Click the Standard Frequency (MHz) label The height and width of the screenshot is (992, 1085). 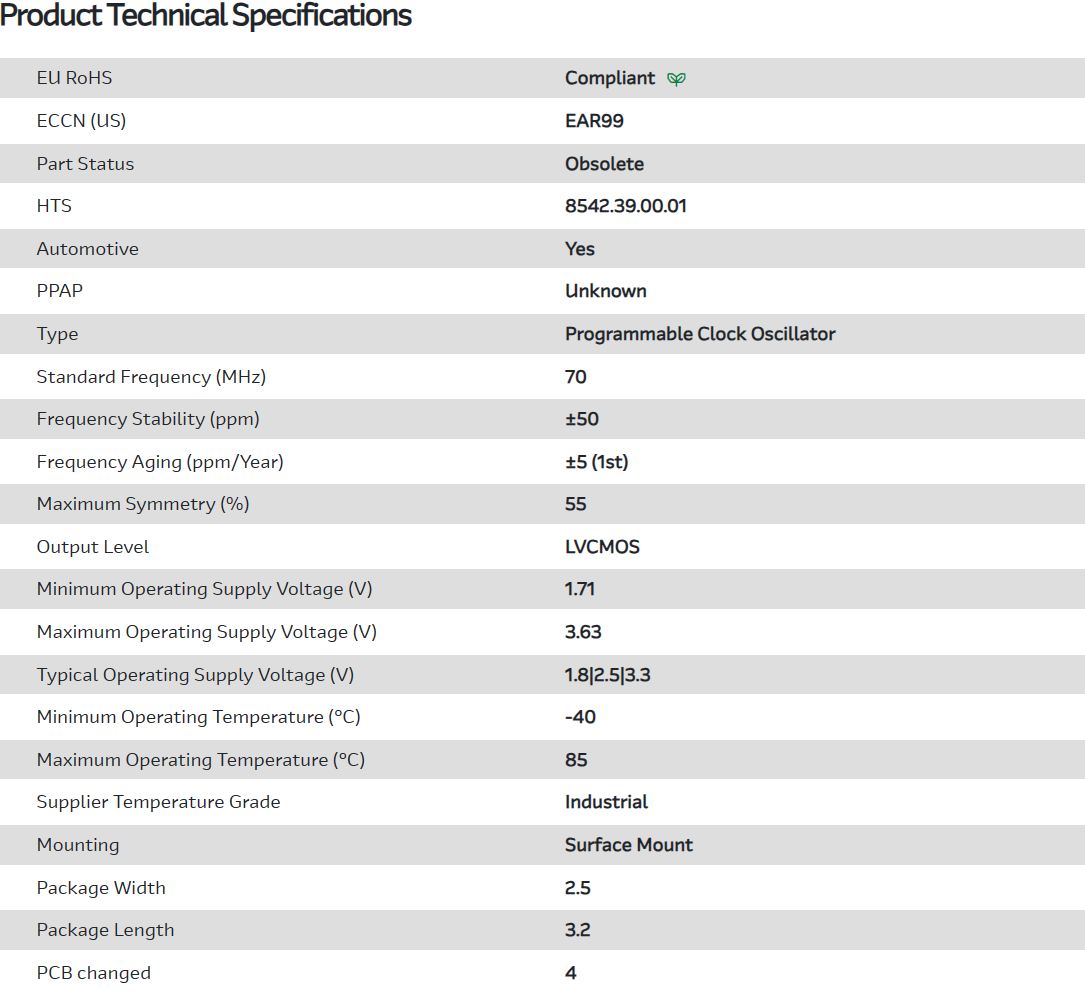click(151, 377)
